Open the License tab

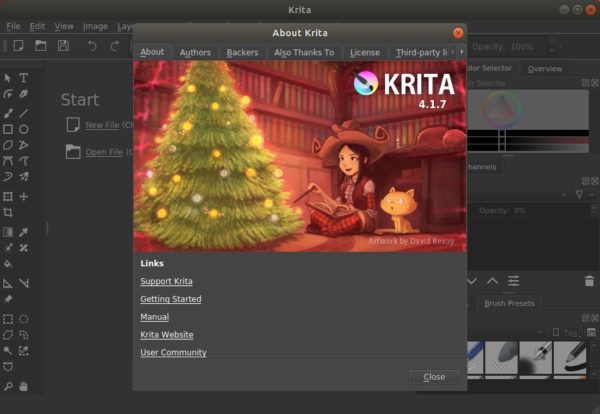point(365,52)
